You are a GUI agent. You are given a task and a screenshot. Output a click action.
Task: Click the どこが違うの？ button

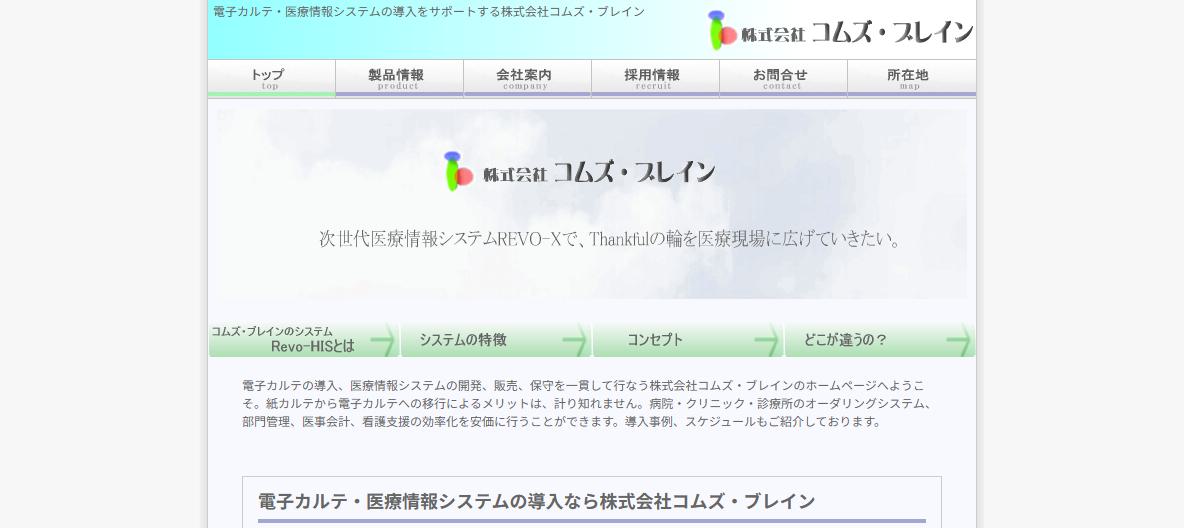point(880,340)
